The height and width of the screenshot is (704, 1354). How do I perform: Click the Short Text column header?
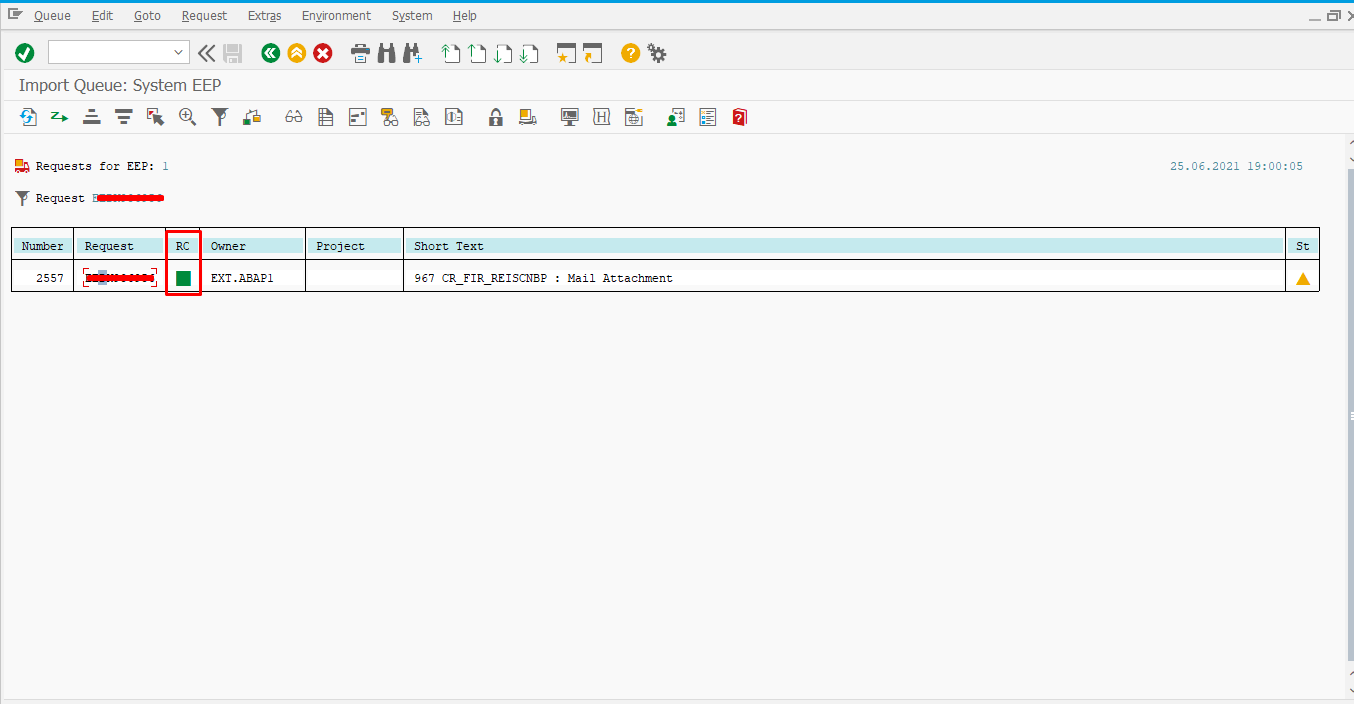click(x=844, y=246)
